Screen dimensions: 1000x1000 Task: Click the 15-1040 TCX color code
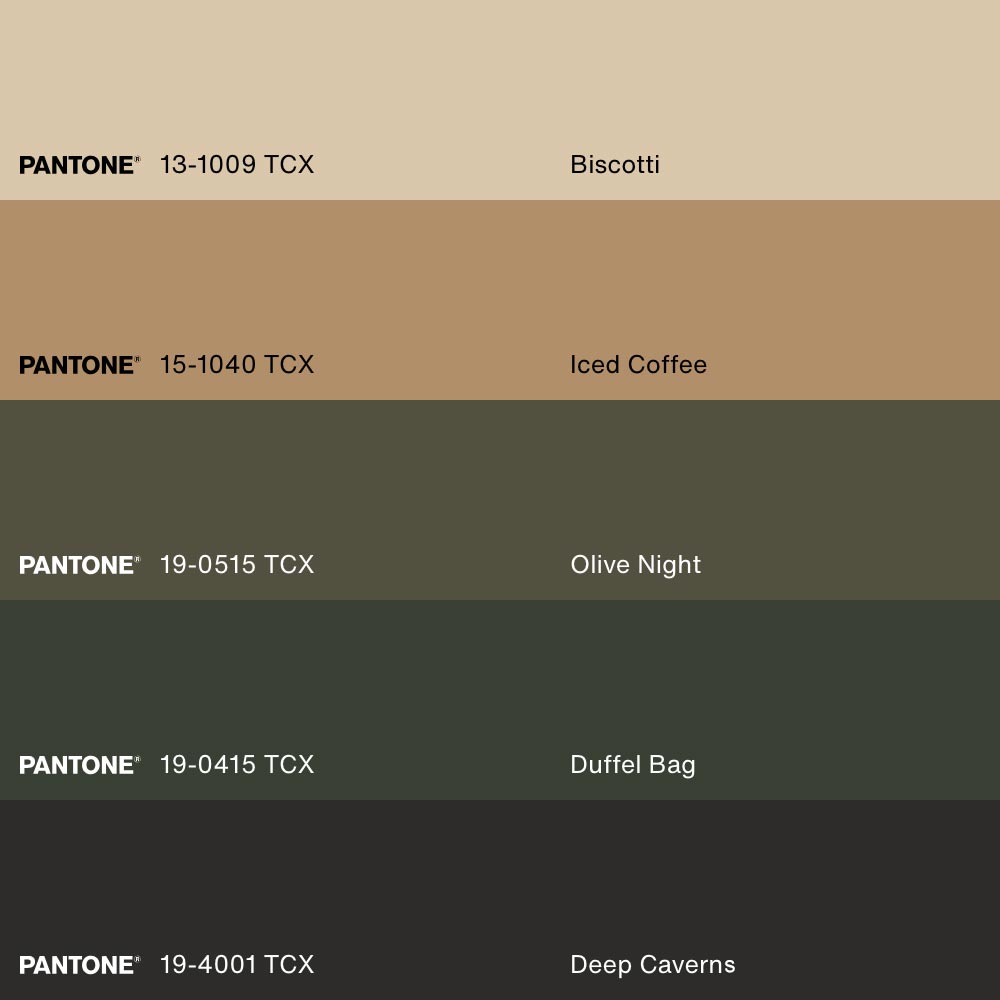pos(237,365)
